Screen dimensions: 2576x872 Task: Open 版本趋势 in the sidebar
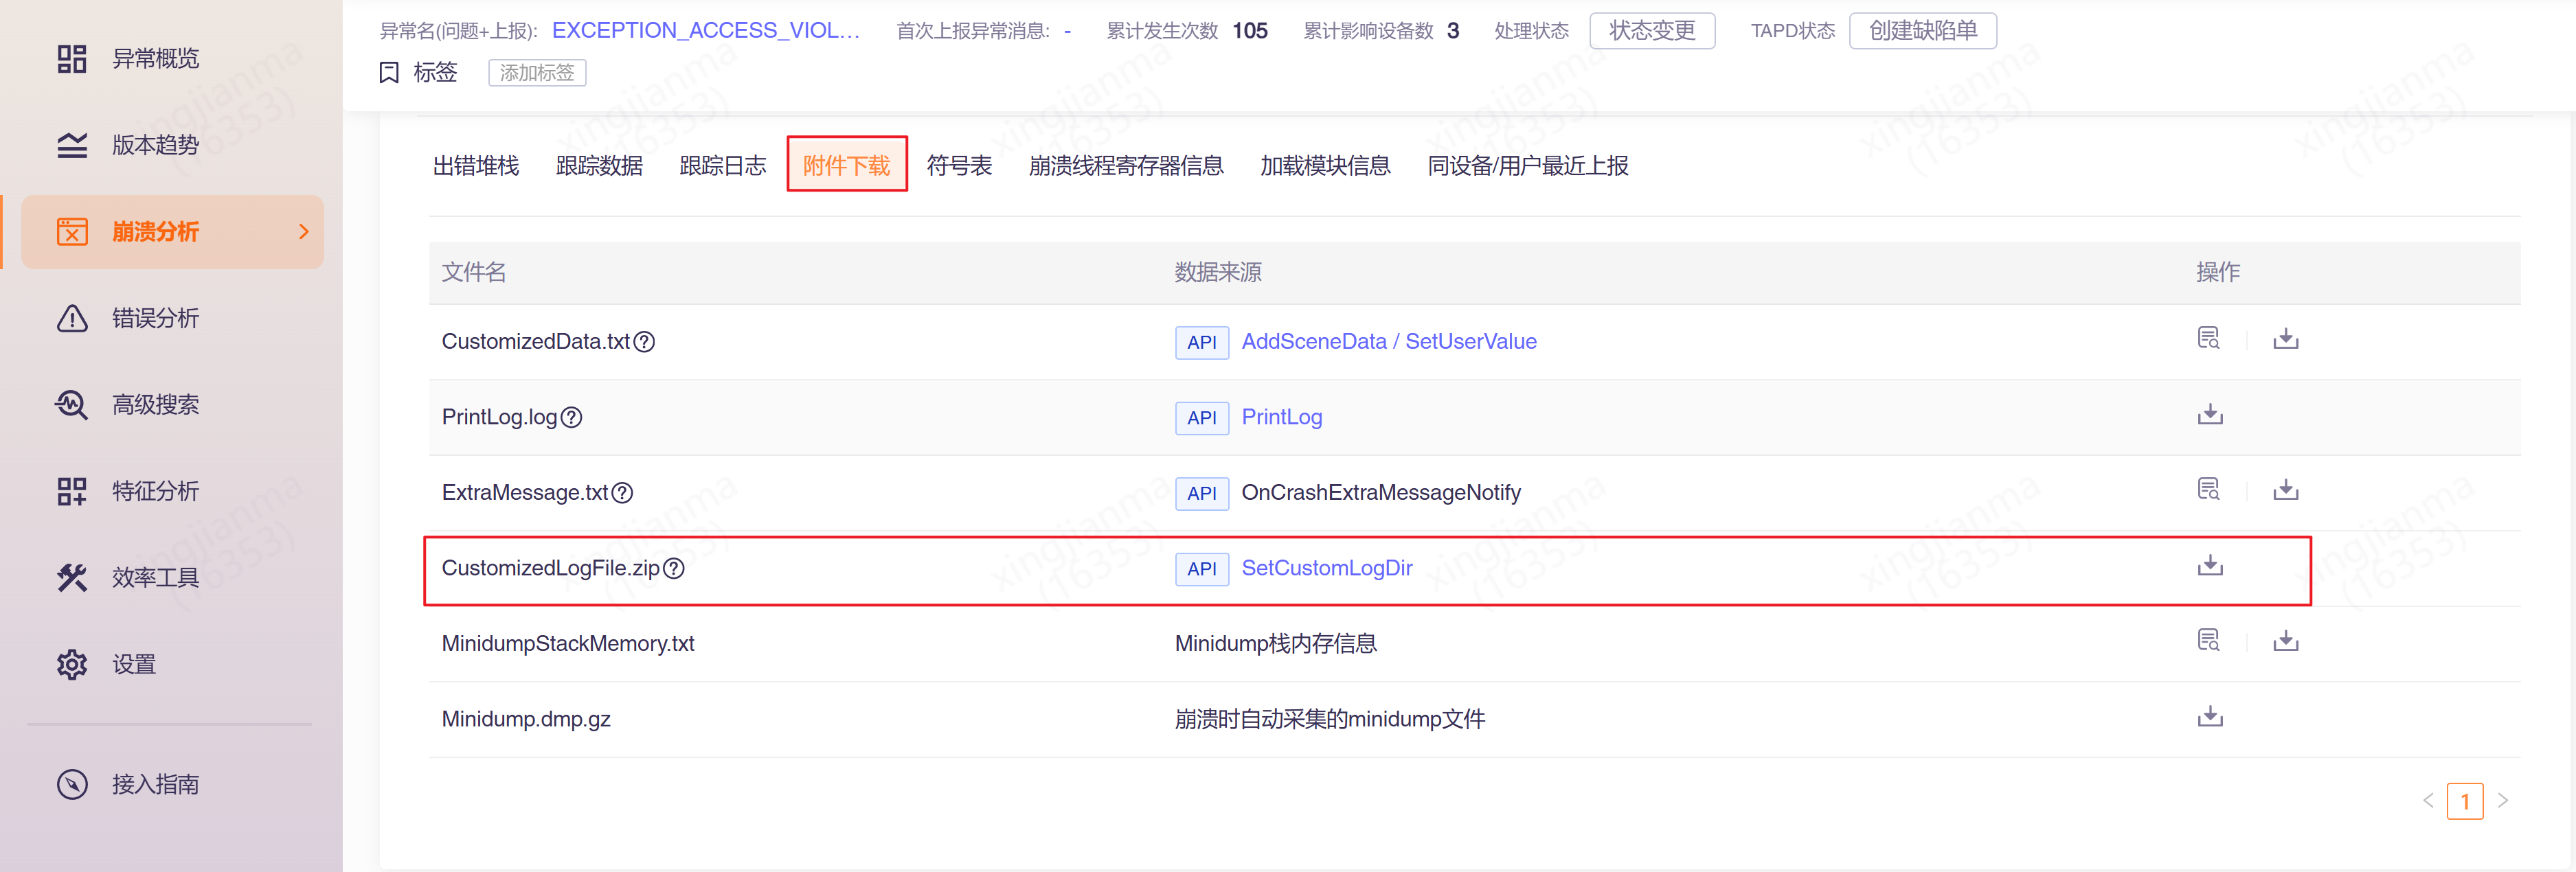coord(155,145)
